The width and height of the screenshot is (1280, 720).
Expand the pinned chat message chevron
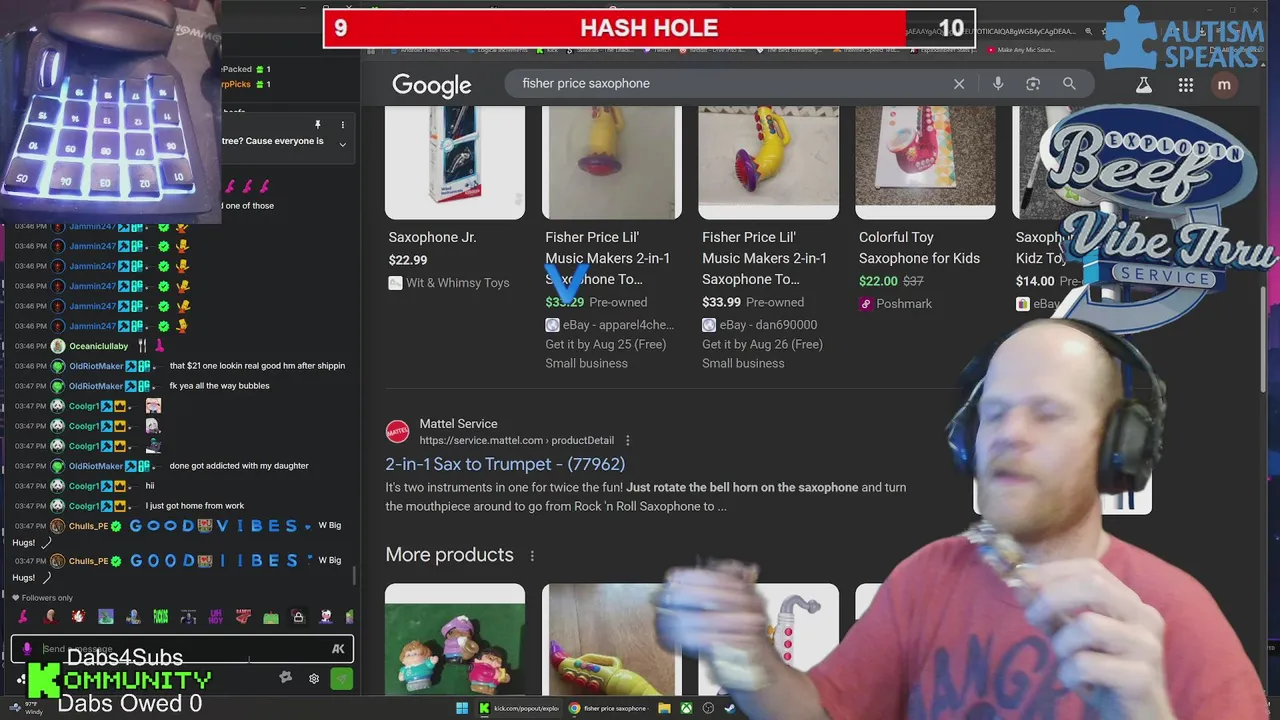coord(342,145)
